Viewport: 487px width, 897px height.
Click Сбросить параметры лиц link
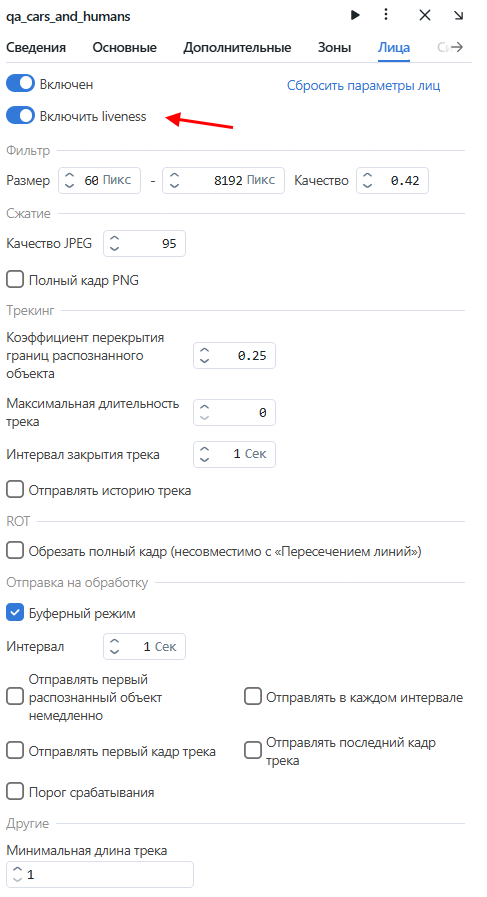click(x=363, y=86)
